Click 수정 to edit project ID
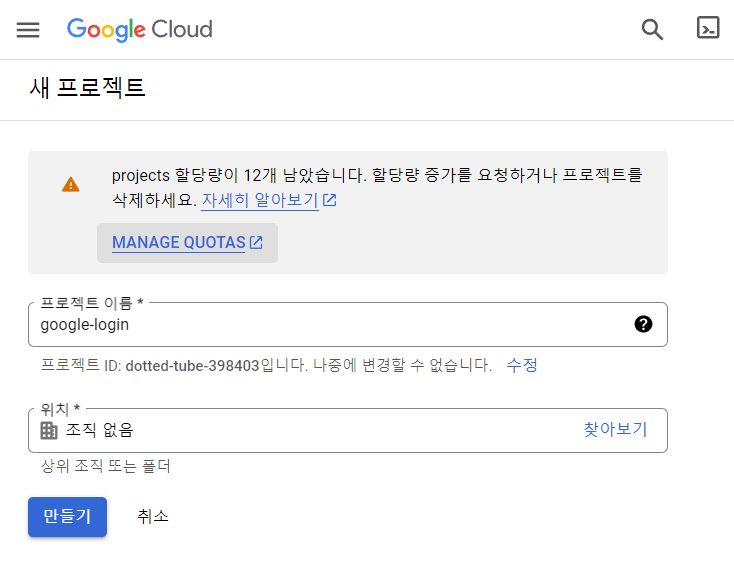734x588 pixels. 521,365
